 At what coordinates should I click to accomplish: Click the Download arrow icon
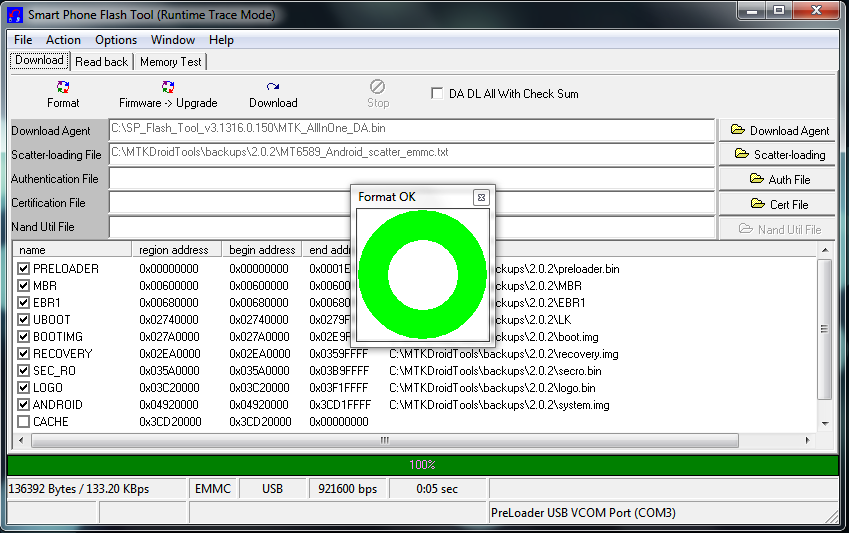tap(273, 87)
